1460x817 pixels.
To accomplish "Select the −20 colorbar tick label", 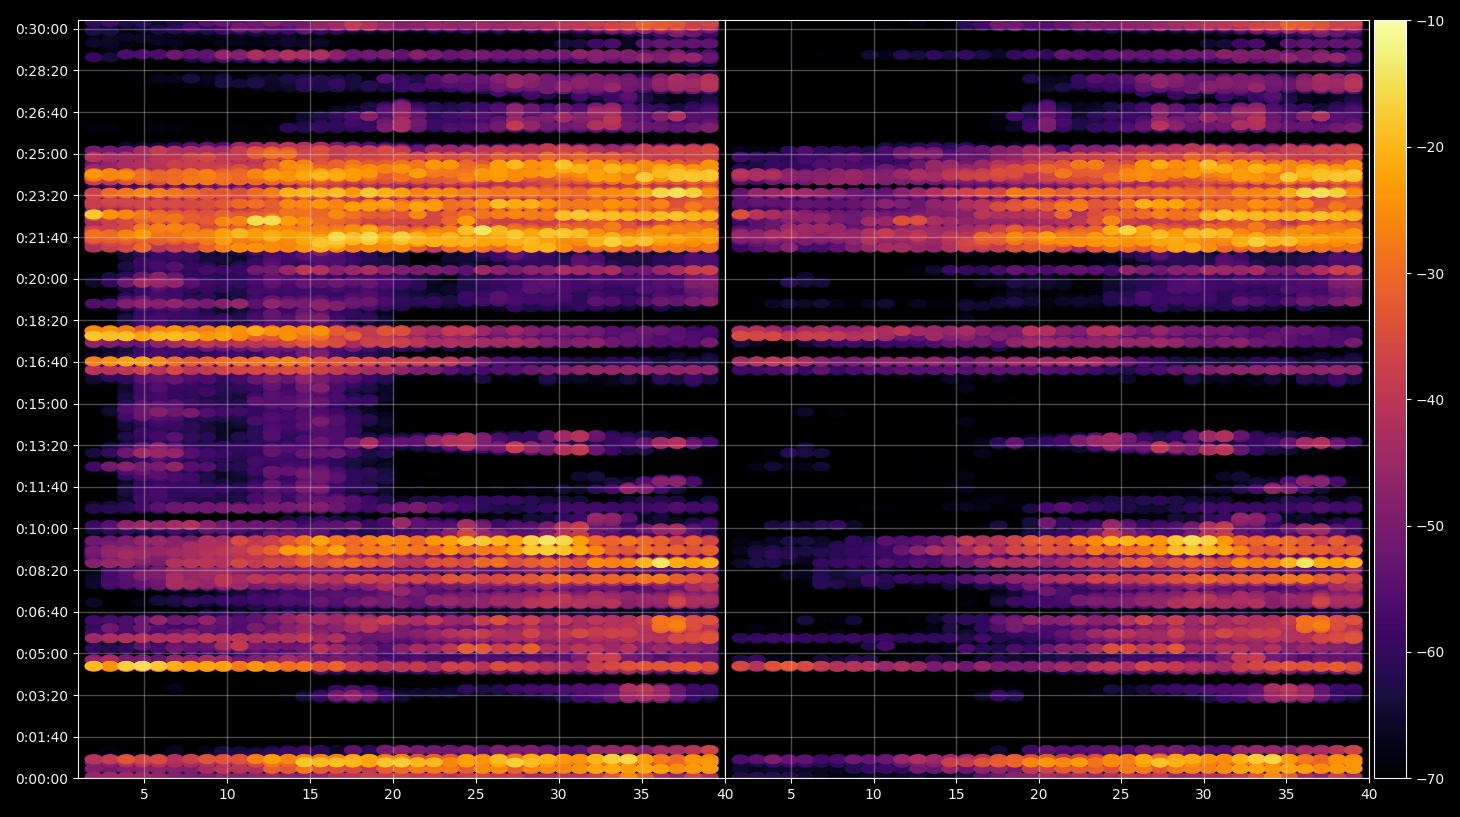I will coord(1430,147).
